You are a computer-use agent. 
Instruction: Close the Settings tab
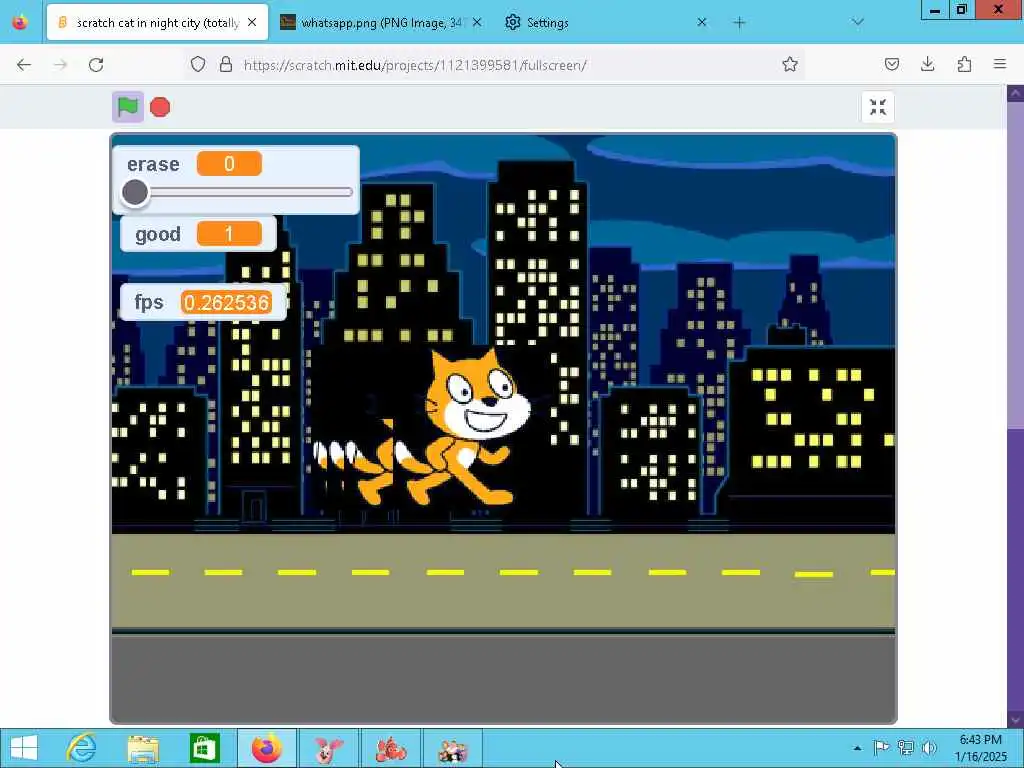(701, 23)
